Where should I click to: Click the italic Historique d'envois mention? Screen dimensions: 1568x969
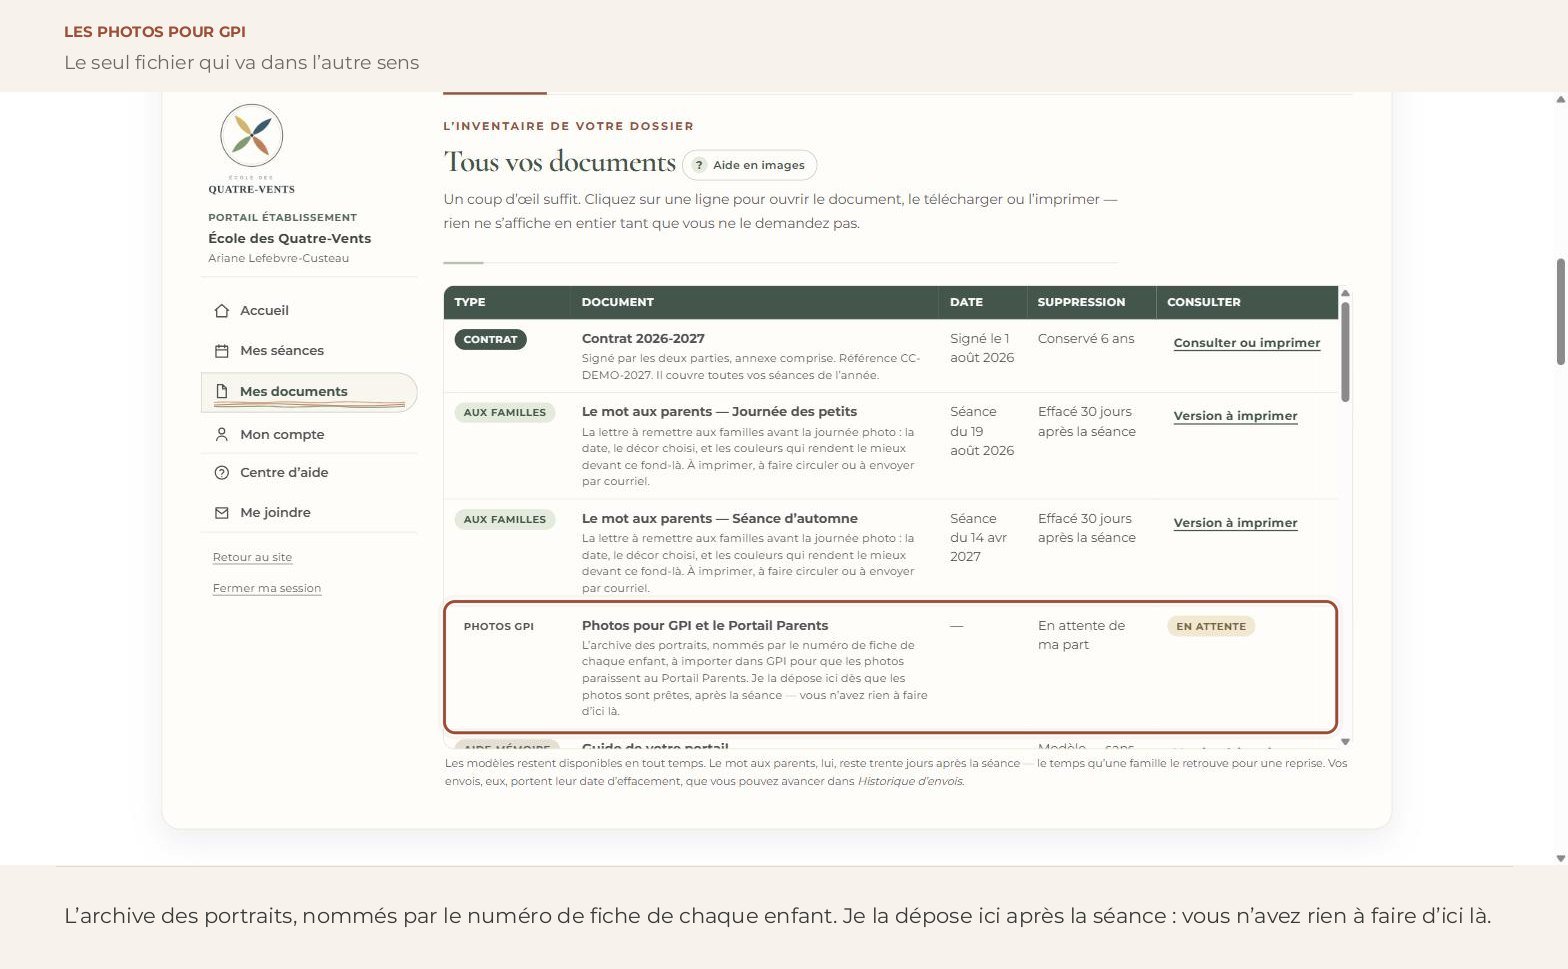point(911,781)
